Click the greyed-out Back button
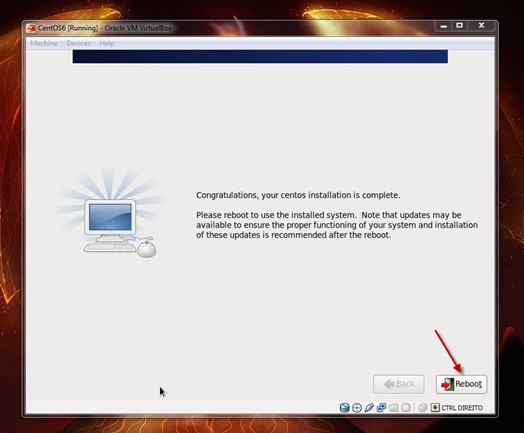 [x=399, y=384]
